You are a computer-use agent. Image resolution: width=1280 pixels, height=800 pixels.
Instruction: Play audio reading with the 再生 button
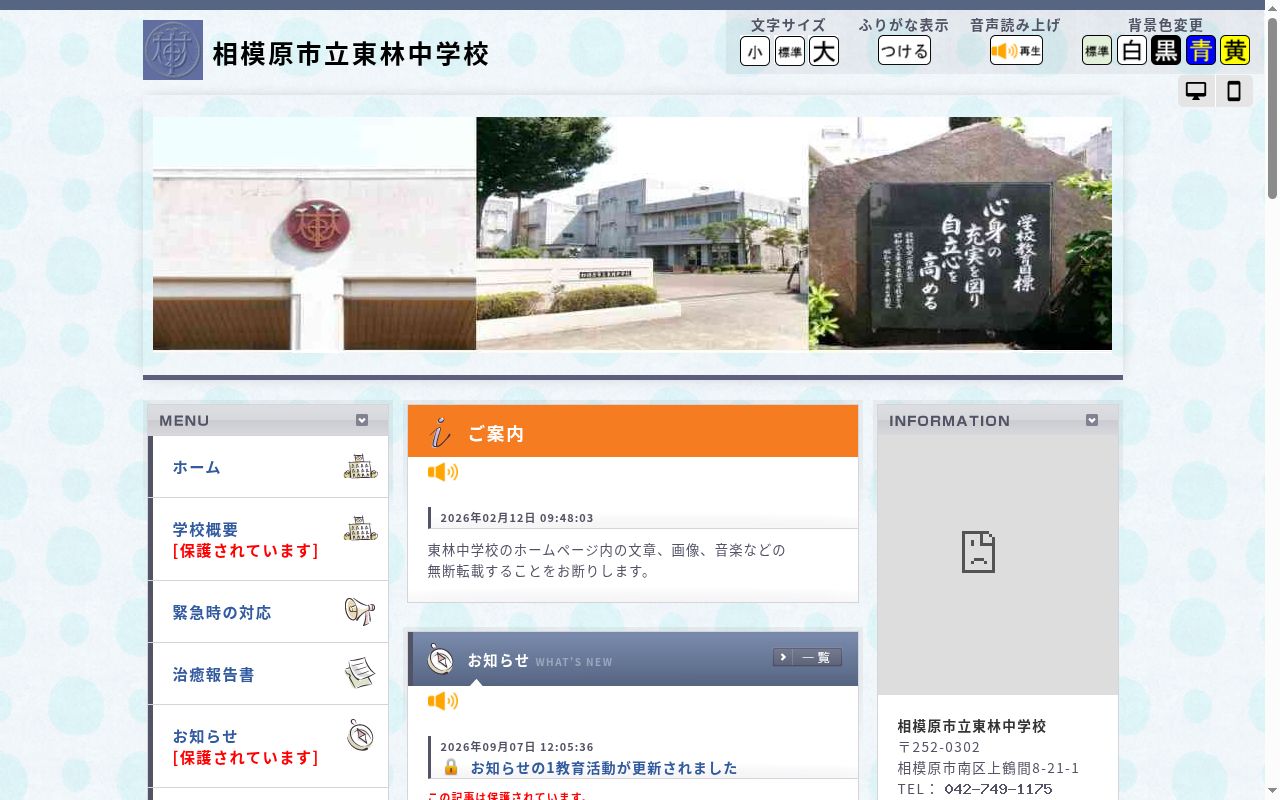(x=1016, y=51)
